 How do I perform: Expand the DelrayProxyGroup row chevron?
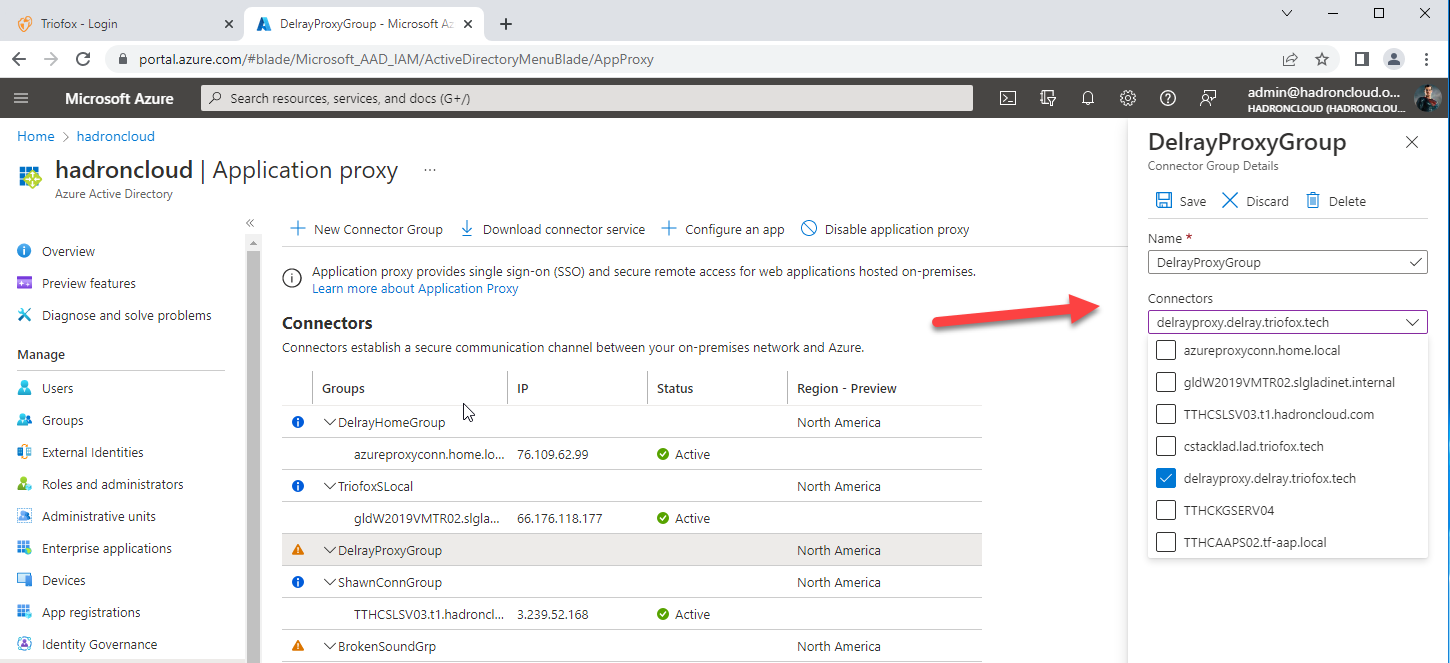[330, 550]
